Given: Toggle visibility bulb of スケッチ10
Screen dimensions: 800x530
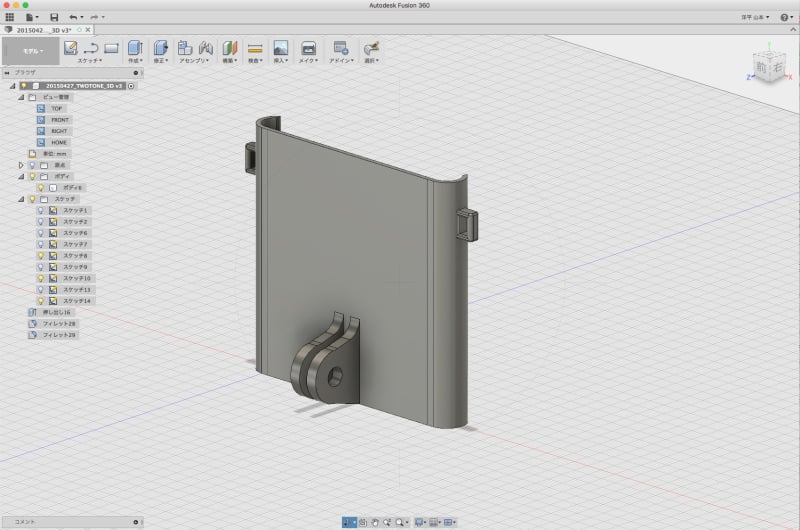Looking at the screenshot, I should 41,279.
